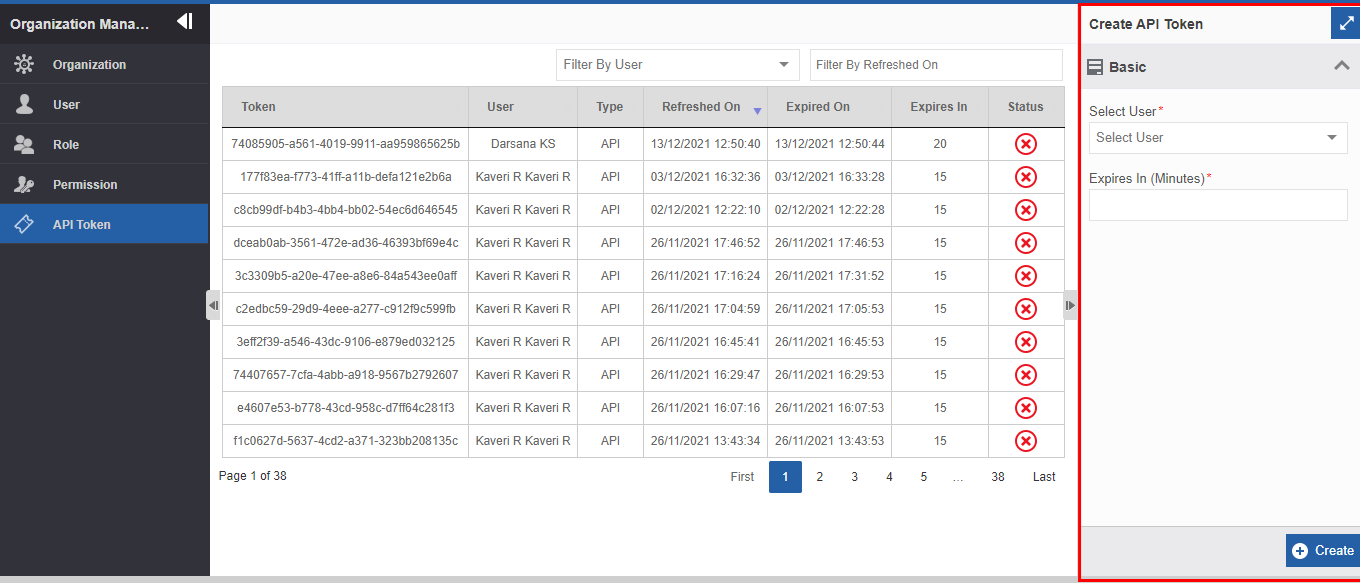1360x583 pixels.
Task: Go to page 2
Action: point(820,477)
